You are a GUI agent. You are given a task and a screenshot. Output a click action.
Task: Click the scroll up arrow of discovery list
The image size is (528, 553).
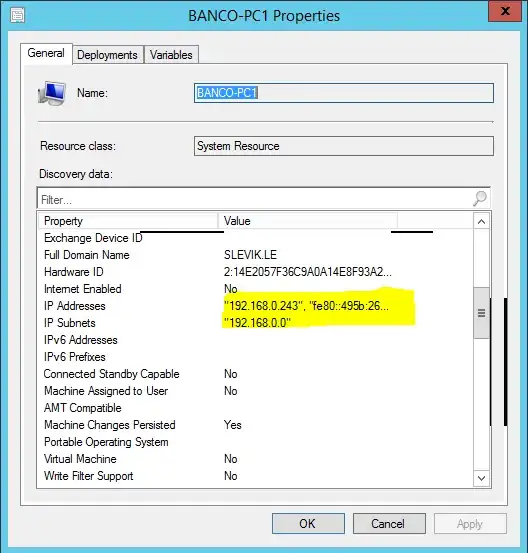[481, 221]
